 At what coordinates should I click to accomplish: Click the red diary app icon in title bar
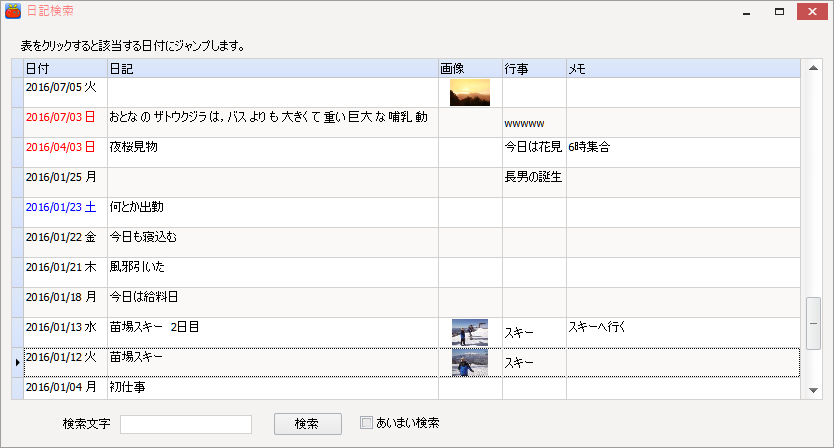(13, 11)
